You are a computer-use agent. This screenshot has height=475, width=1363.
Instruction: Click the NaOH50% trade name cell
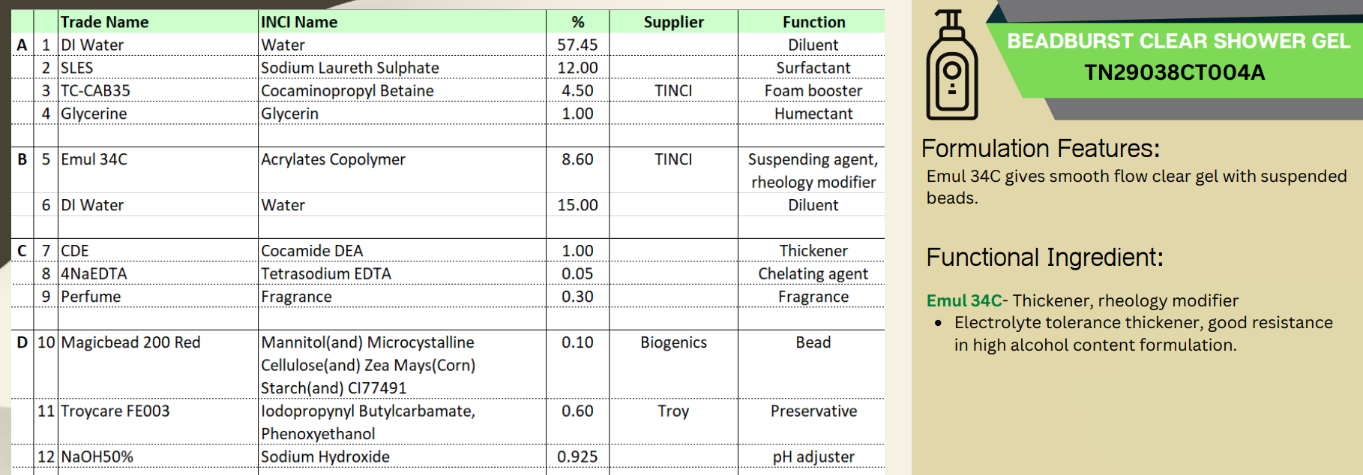tap(97, 457)
